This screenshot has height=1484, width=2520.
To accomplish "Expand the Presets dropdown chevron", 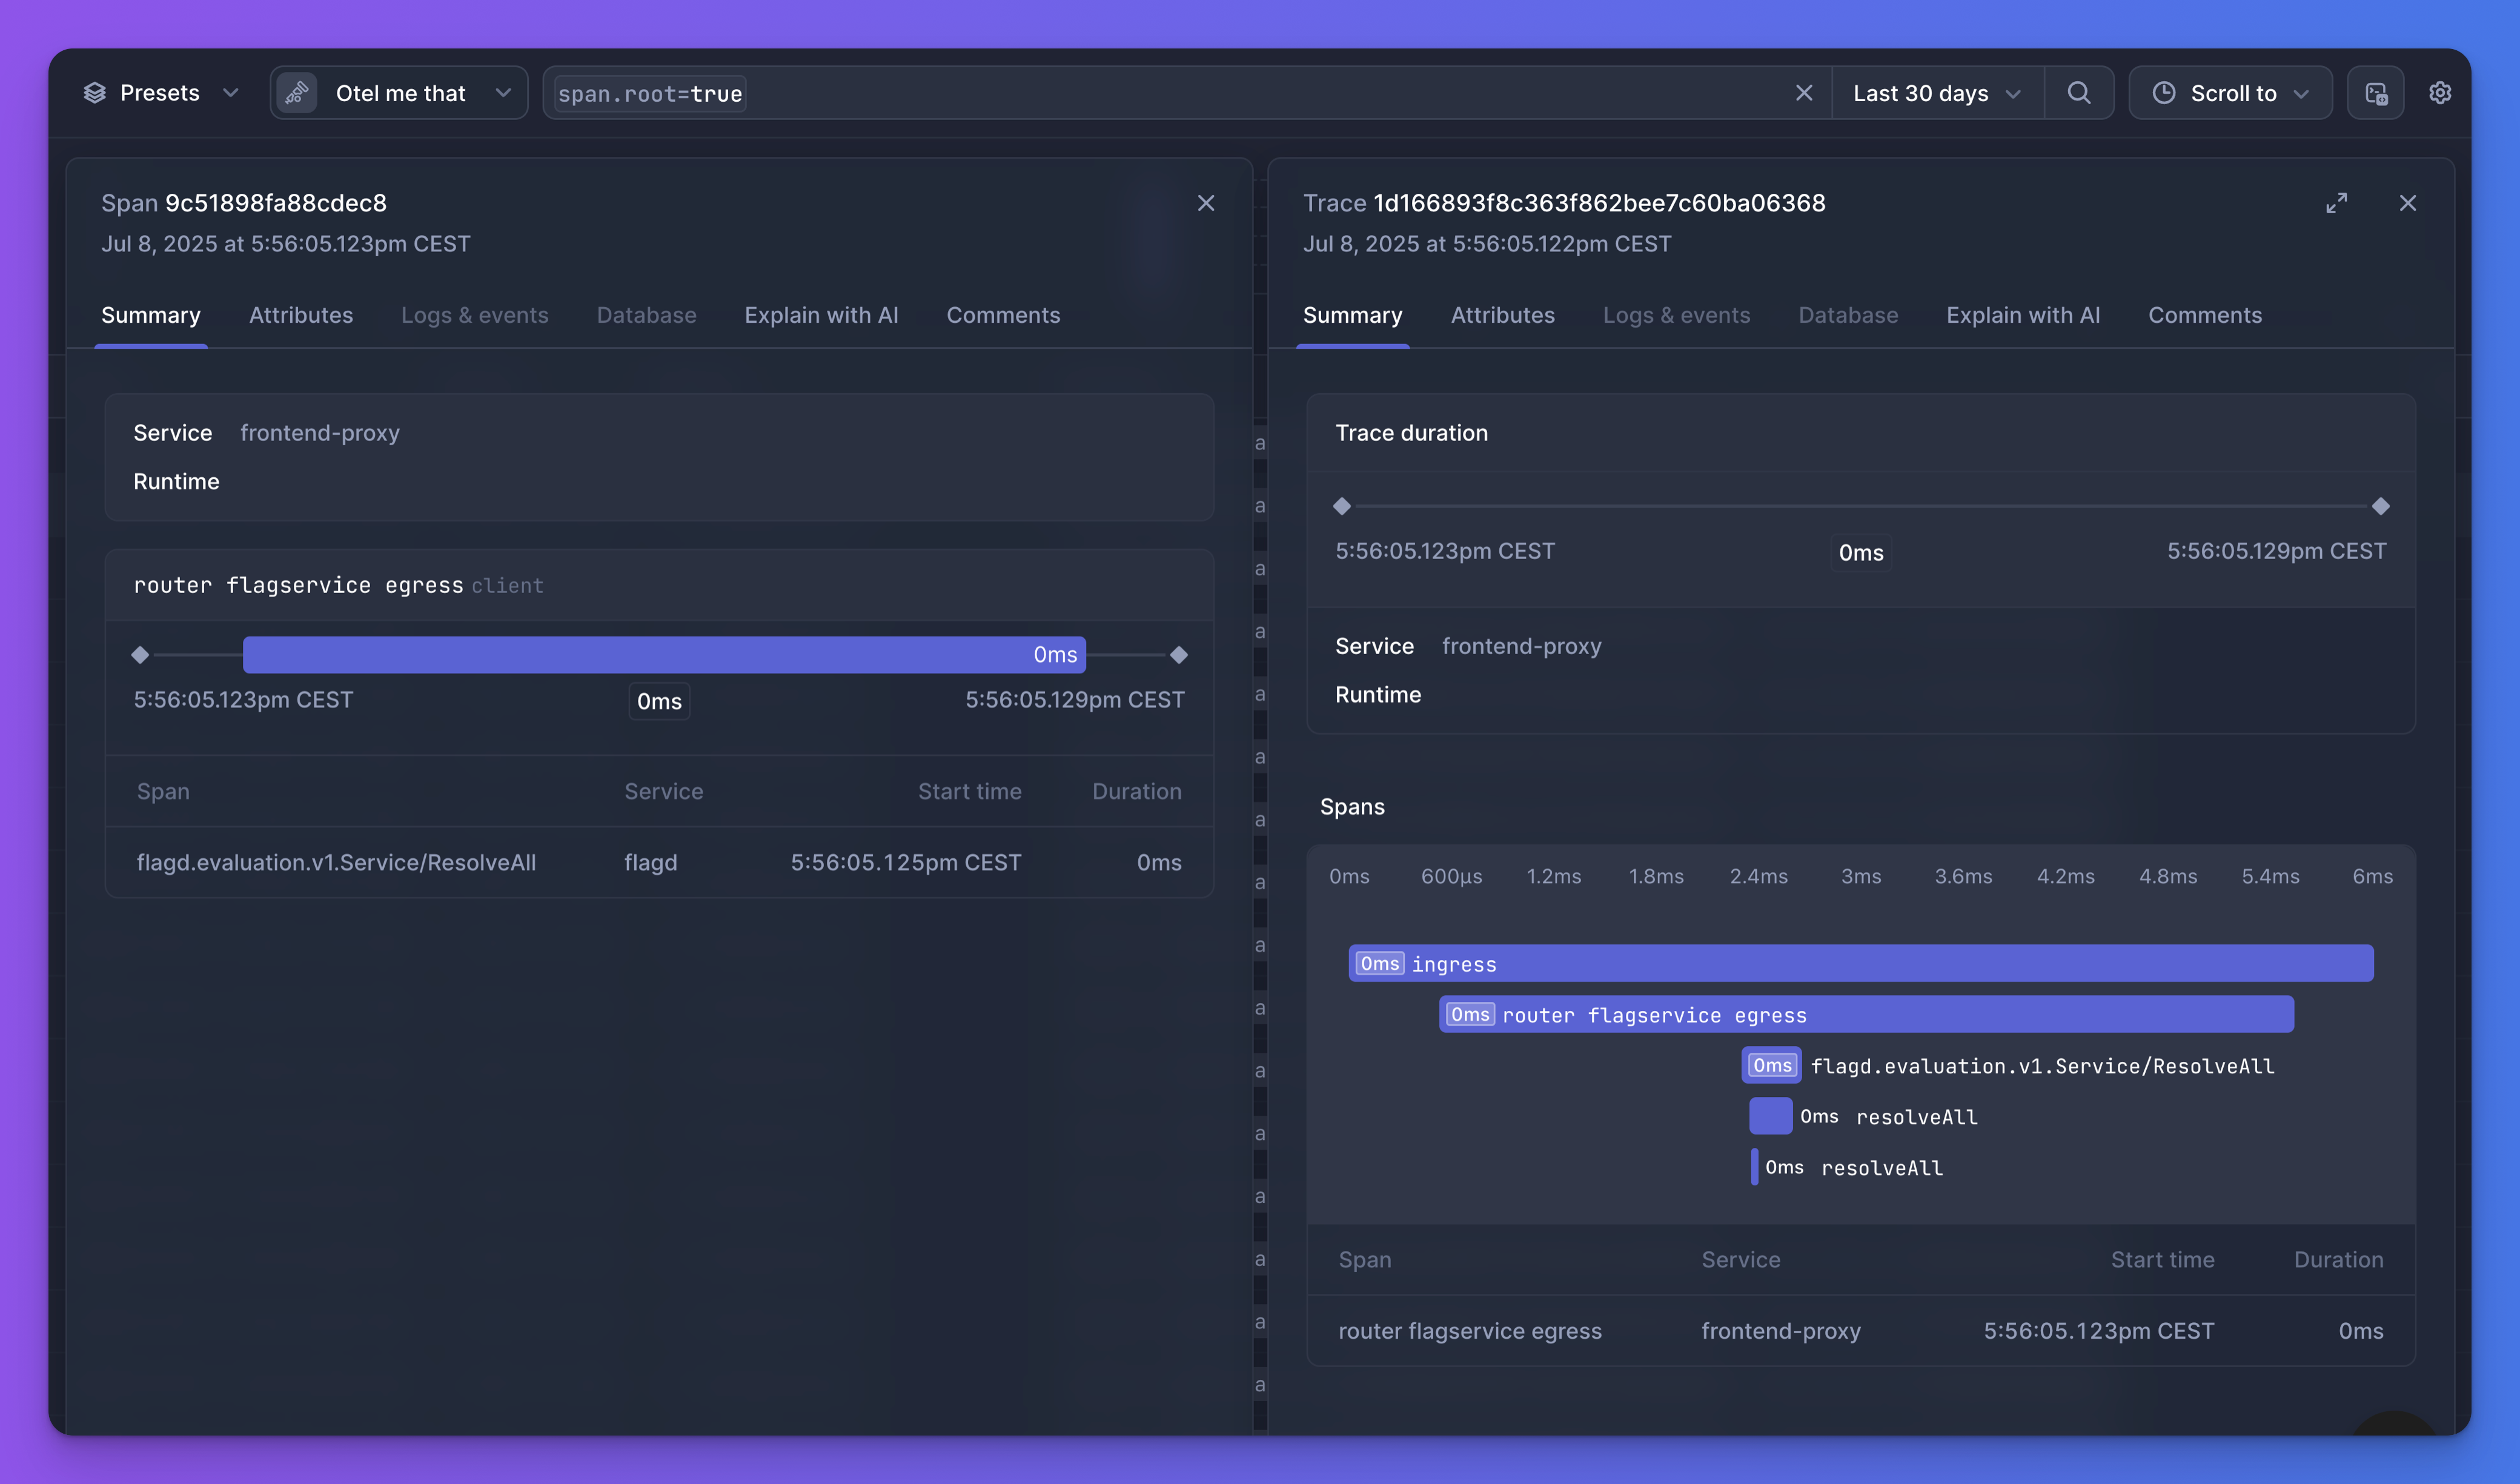I will [230, 93].
